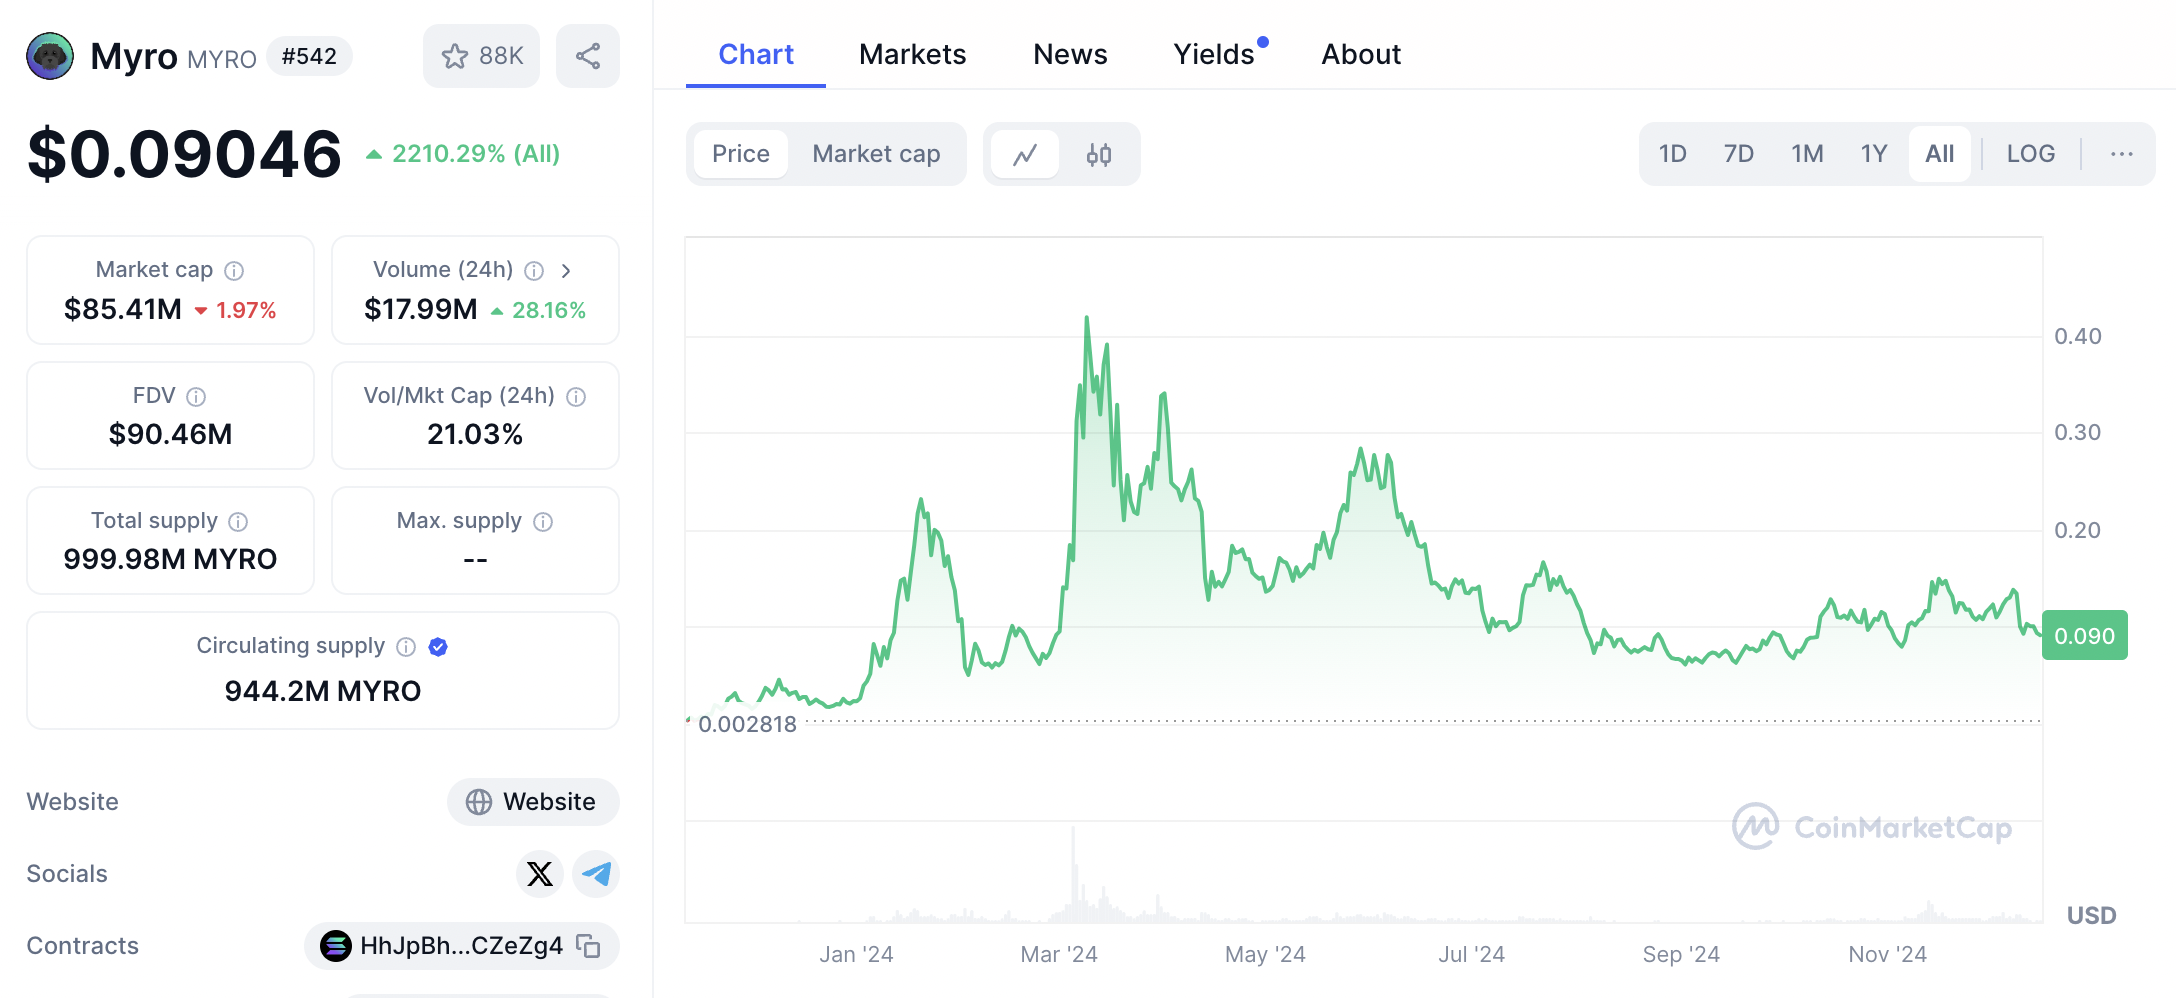Viewport: 2176px width, 998px height.
Task: Add Myro to watchlist star
Action: pos(481,56)
